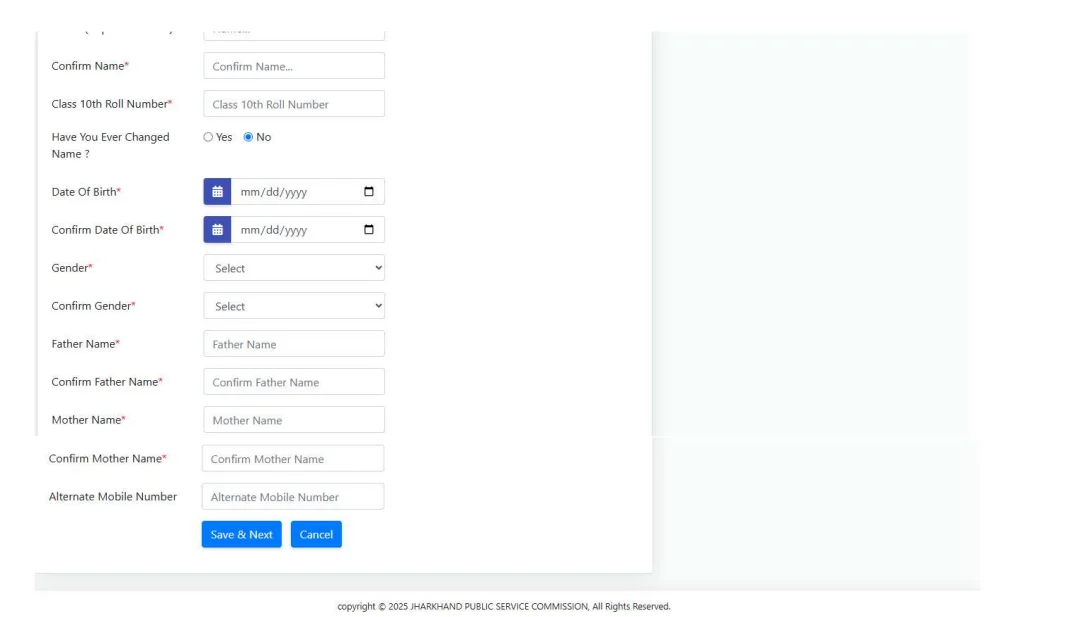Screen dimensions: 1086x617
Task: Open the Gender dropdown
Action: coord(293,267)
